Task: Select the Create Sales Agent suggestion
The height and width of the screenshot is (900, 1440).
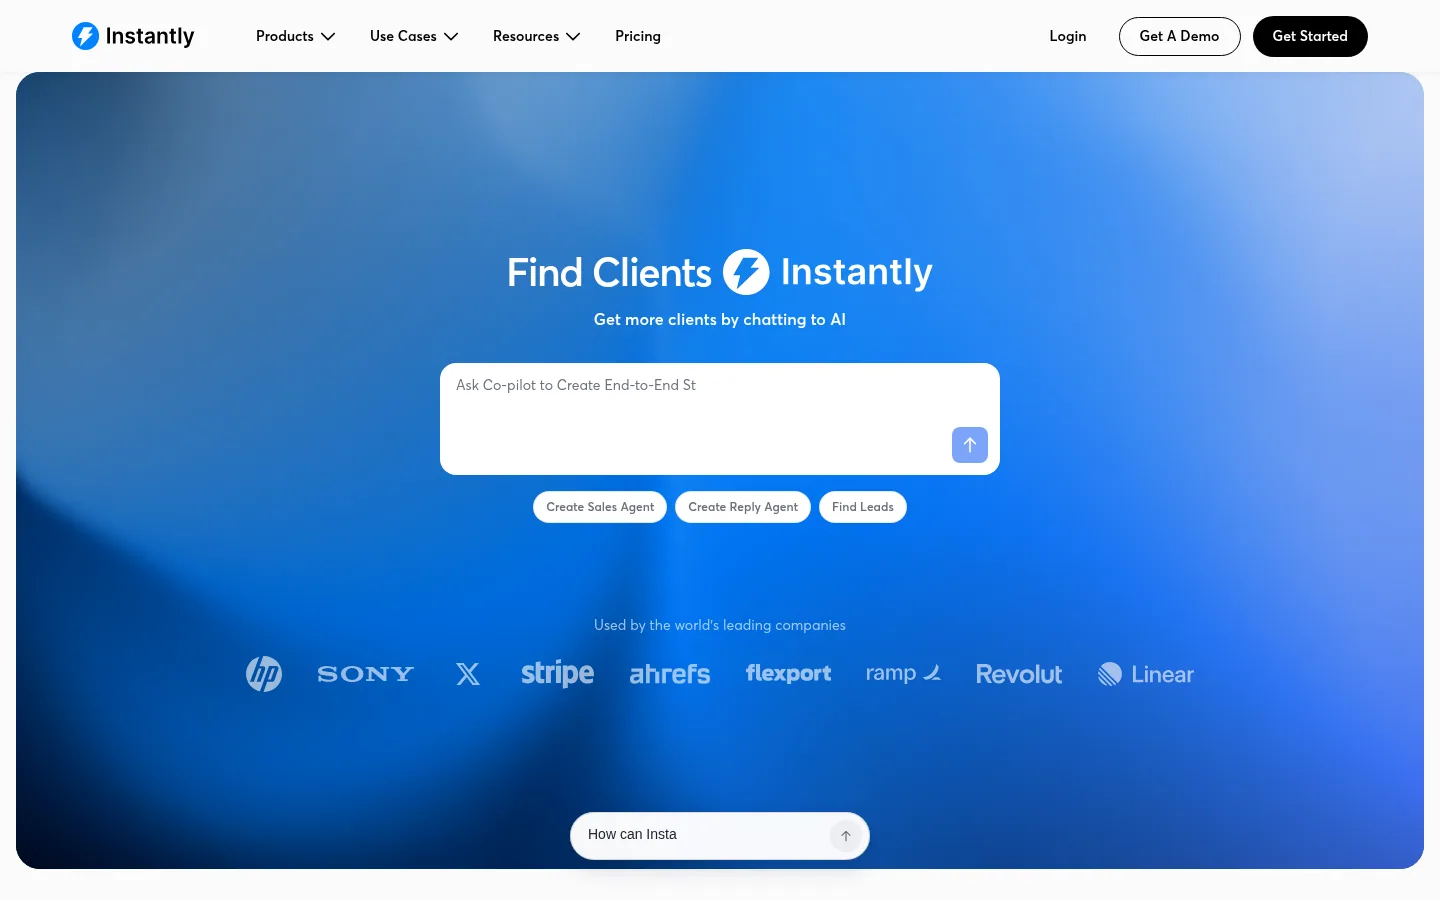Action: [600, 507]
